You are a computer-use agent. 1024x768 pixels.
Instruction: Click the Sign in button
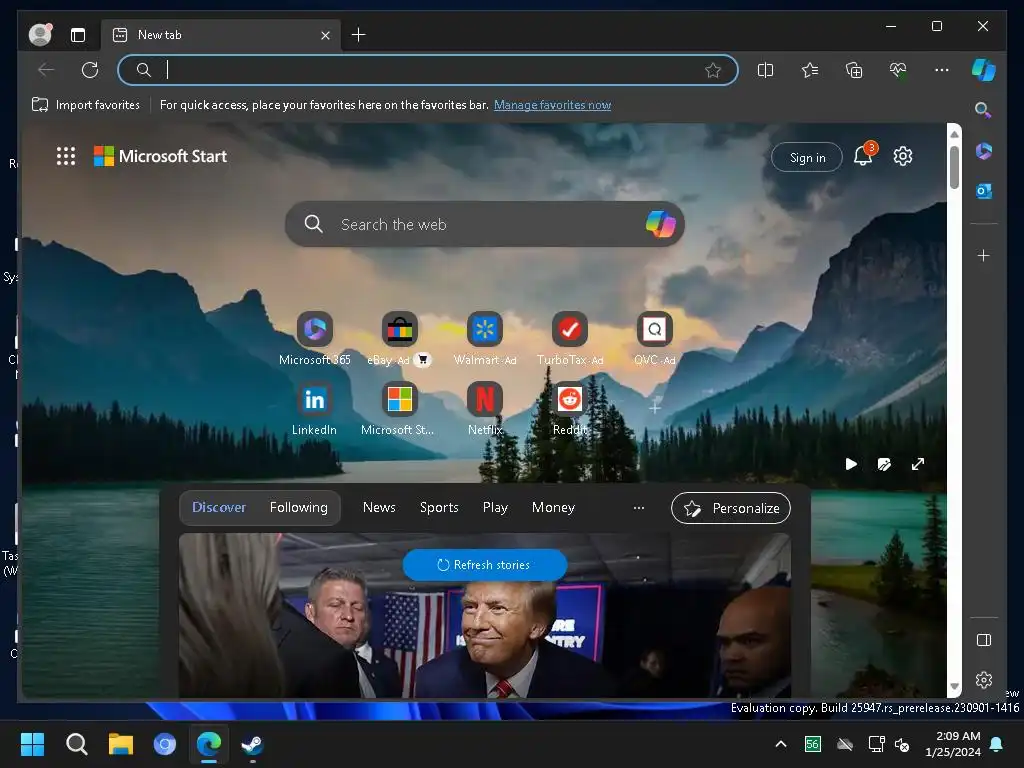(807, 157)
